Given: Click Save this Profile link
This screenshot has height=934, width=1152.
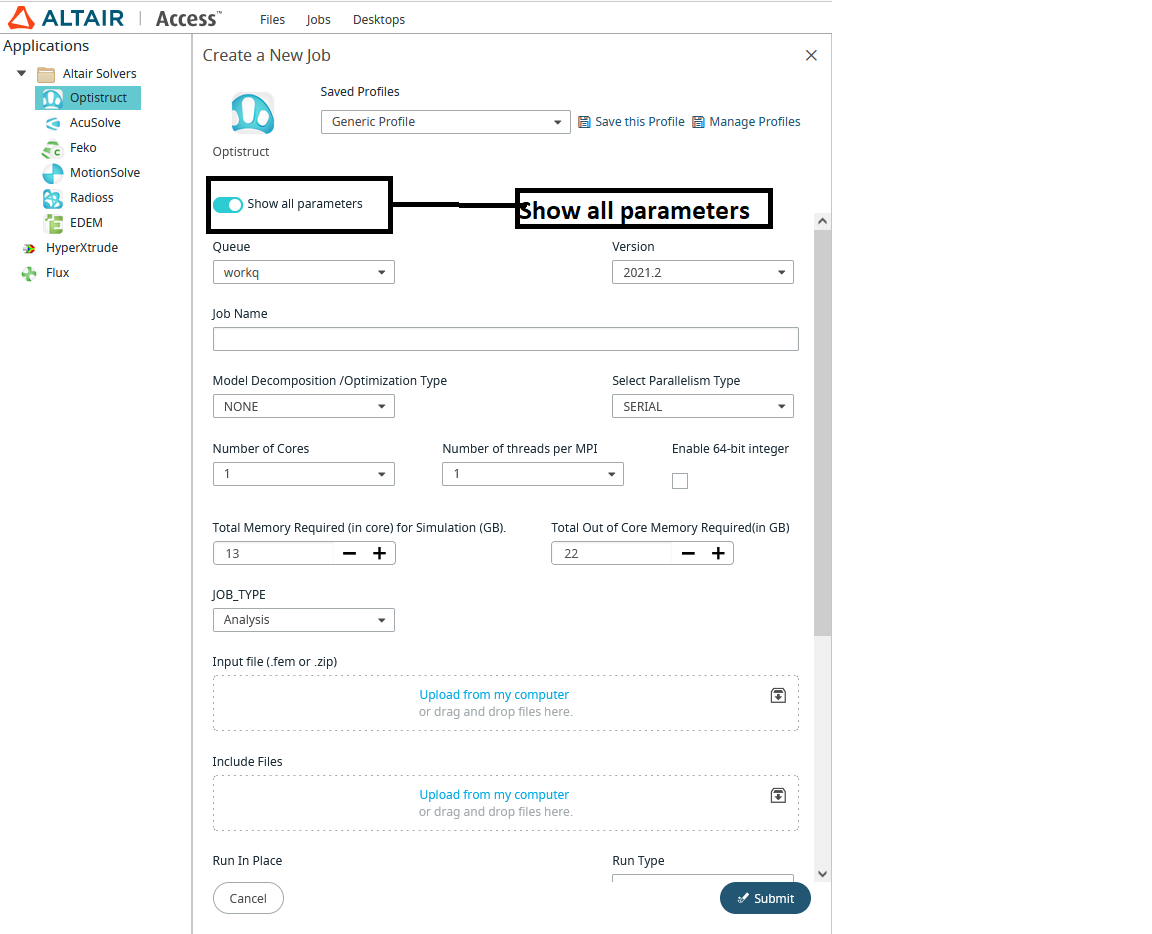Looking at the screenshot, I should coord(632,122).
